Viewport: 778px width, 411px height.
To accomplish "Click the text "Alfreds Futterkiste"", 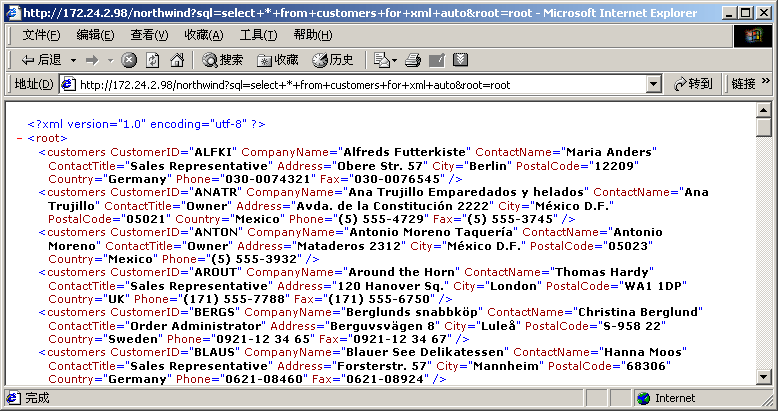I will [x=406, y=152].
